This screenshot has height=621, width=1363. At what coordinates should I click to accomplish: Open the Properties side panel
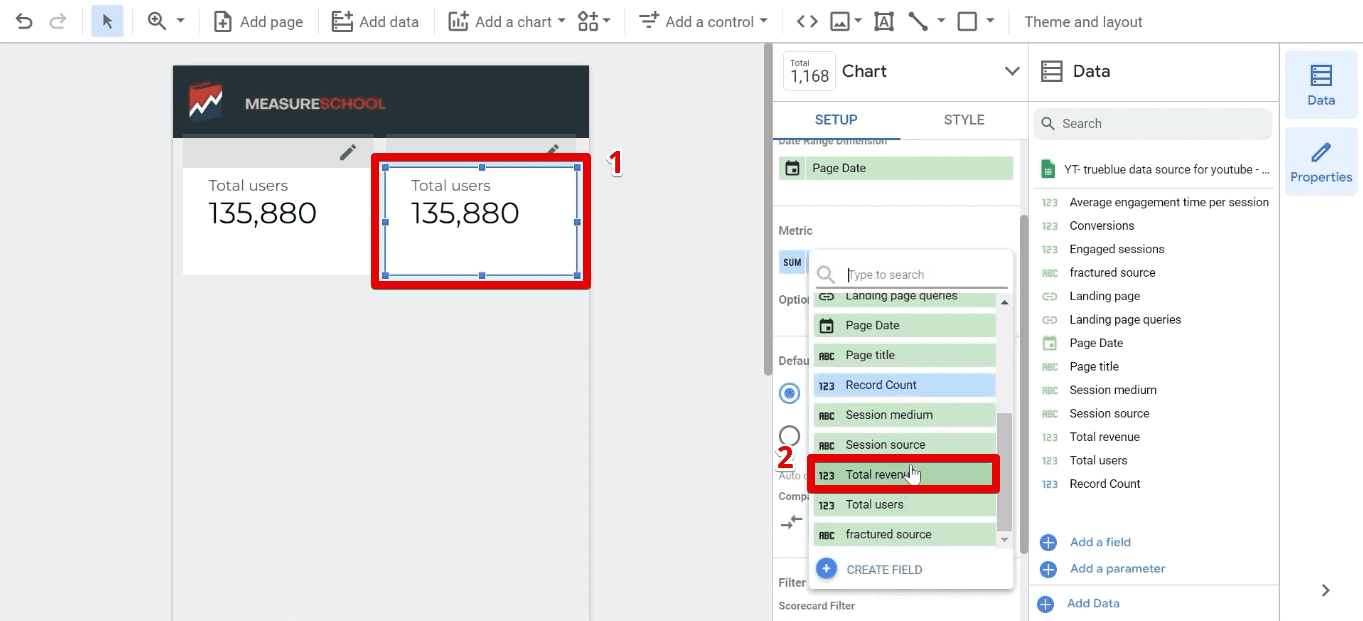[1320, 161]
